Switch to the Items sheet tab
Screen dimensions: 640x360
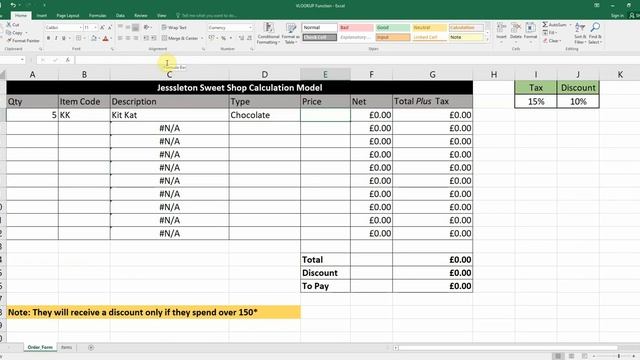[67, 347]
